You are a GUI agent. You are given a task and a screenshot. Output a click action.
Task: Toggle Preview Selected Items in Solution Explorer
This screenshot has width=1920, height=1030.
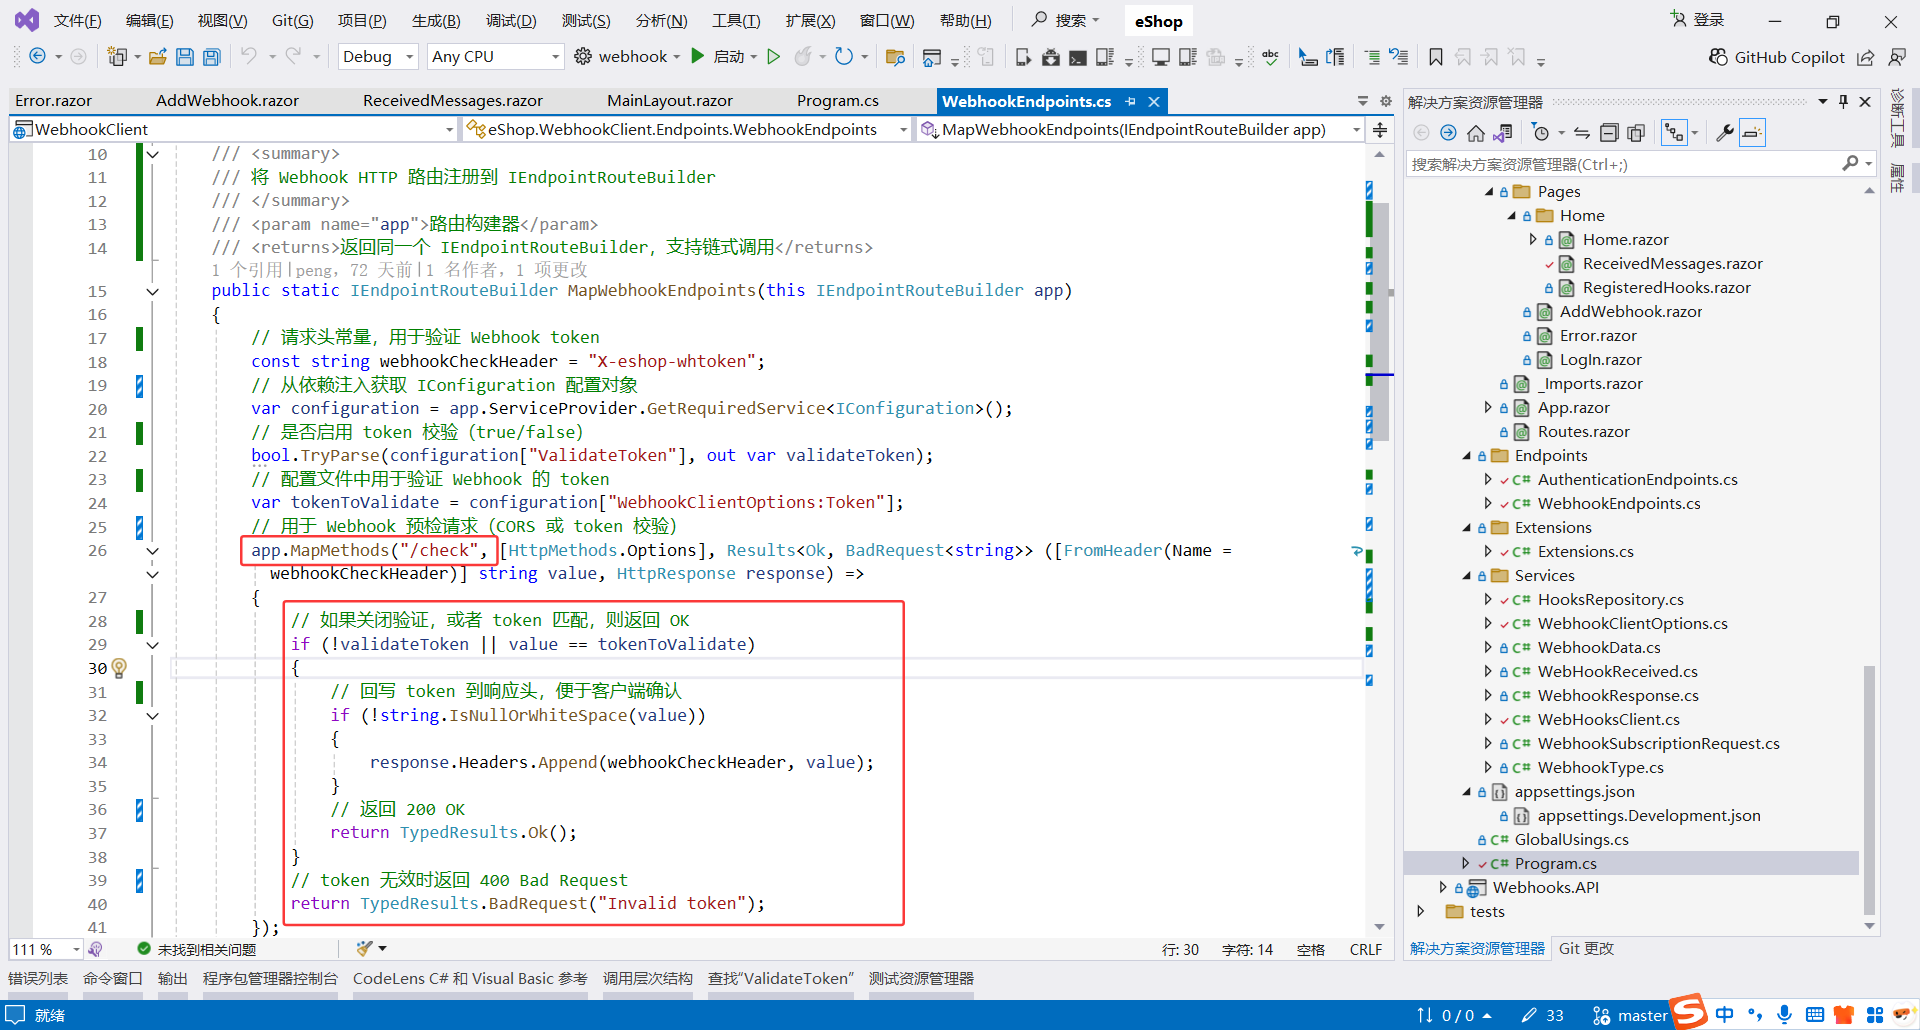pyautogui.click(x=1752, y=133)
